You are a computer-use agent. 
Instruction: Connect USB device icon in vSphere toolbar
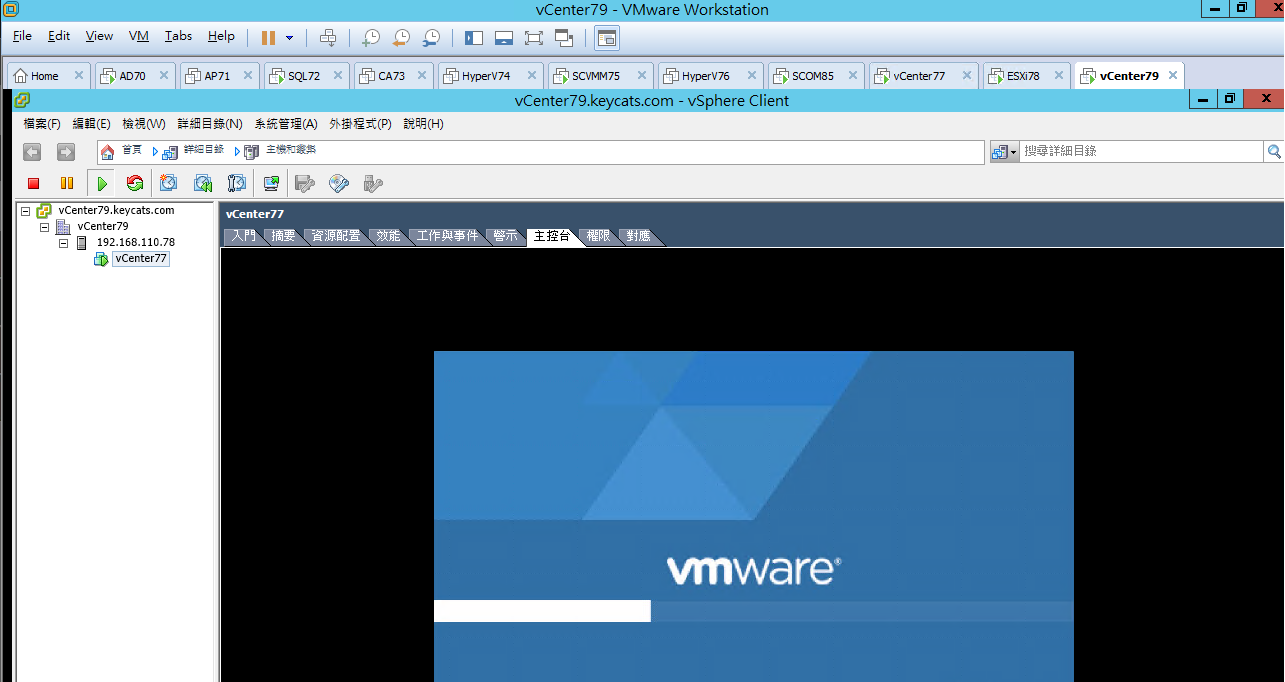pos(373,183)
